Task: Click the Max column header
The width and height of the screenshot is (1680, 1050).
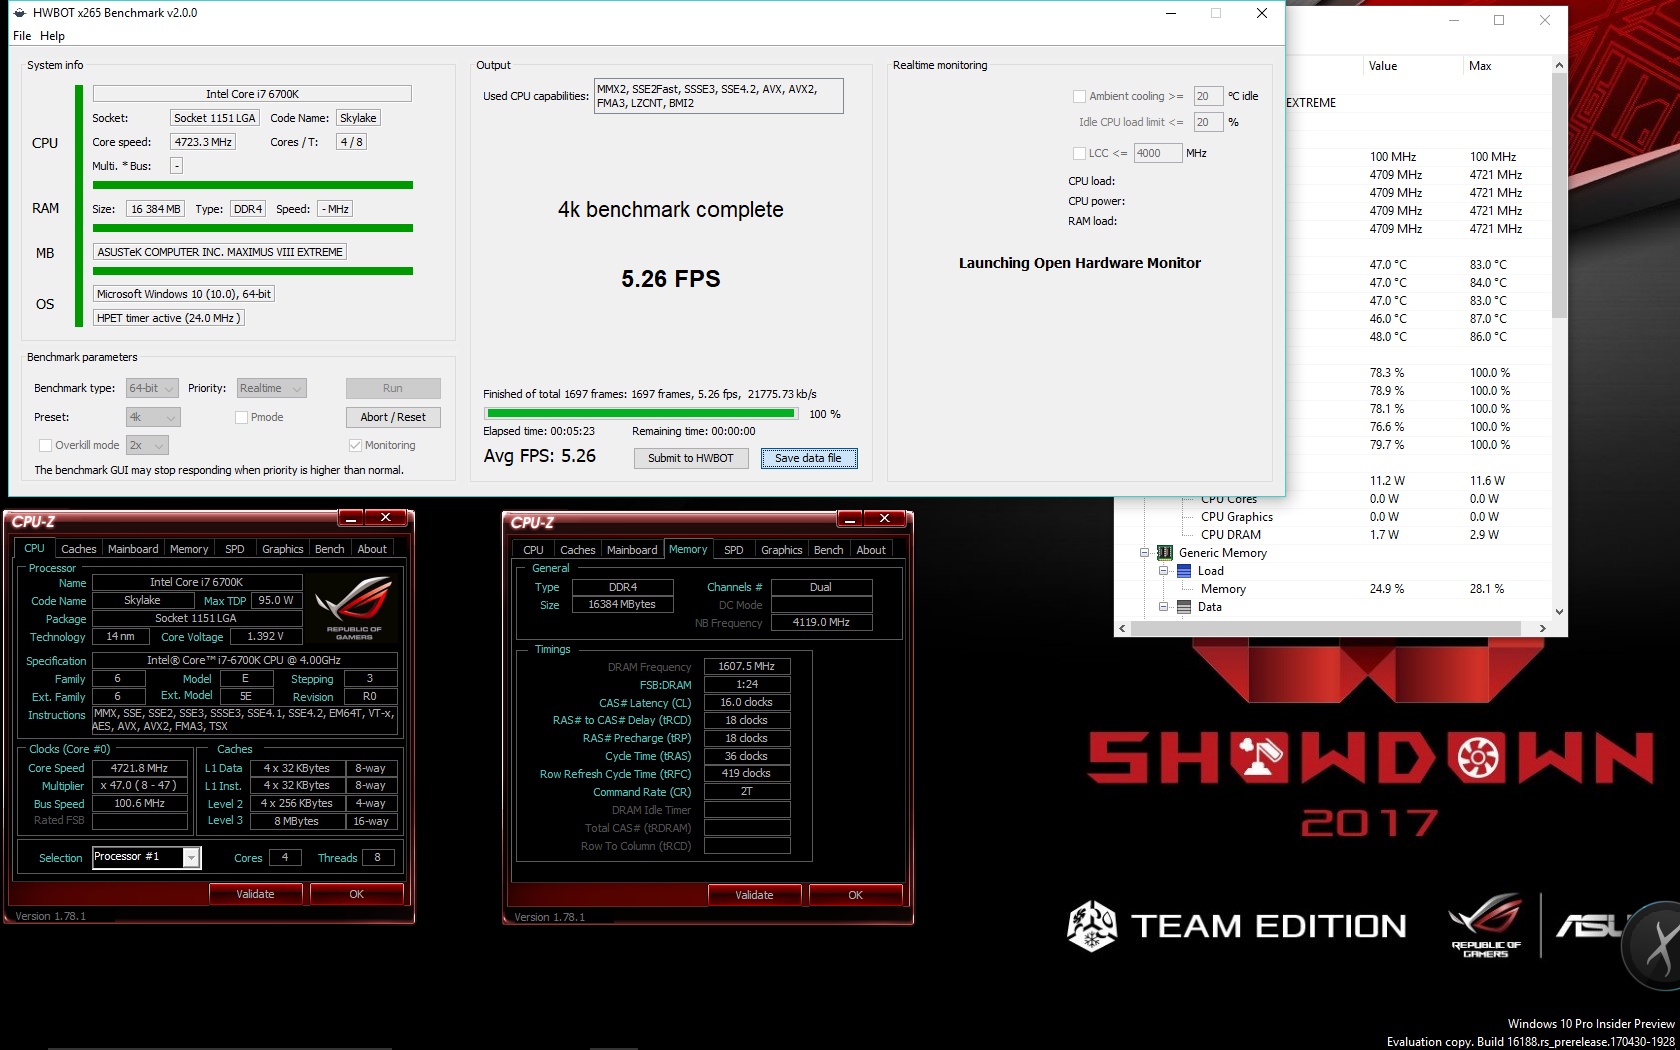Action: pos(1507,66)
